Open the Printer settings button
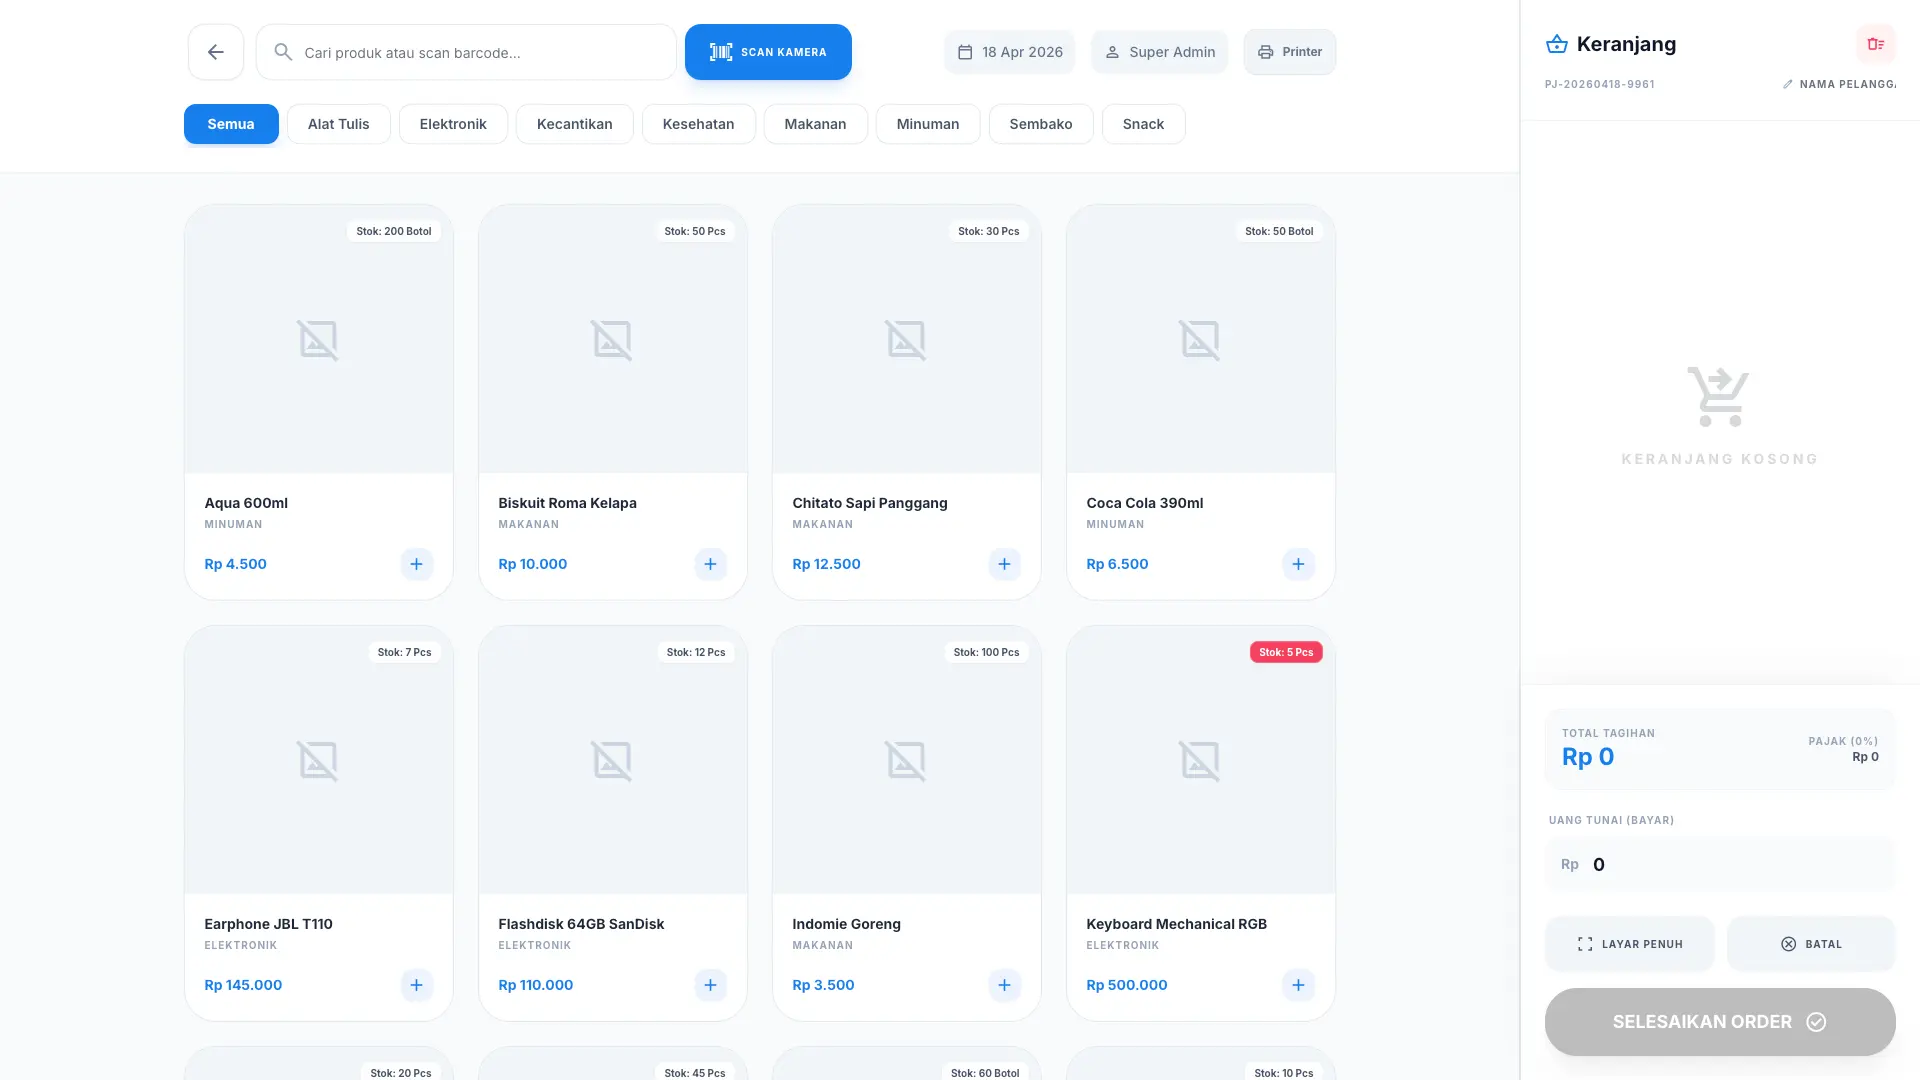Image resolution: width=1920 pixels, height=1080 pixels. tap(1290, 52)
